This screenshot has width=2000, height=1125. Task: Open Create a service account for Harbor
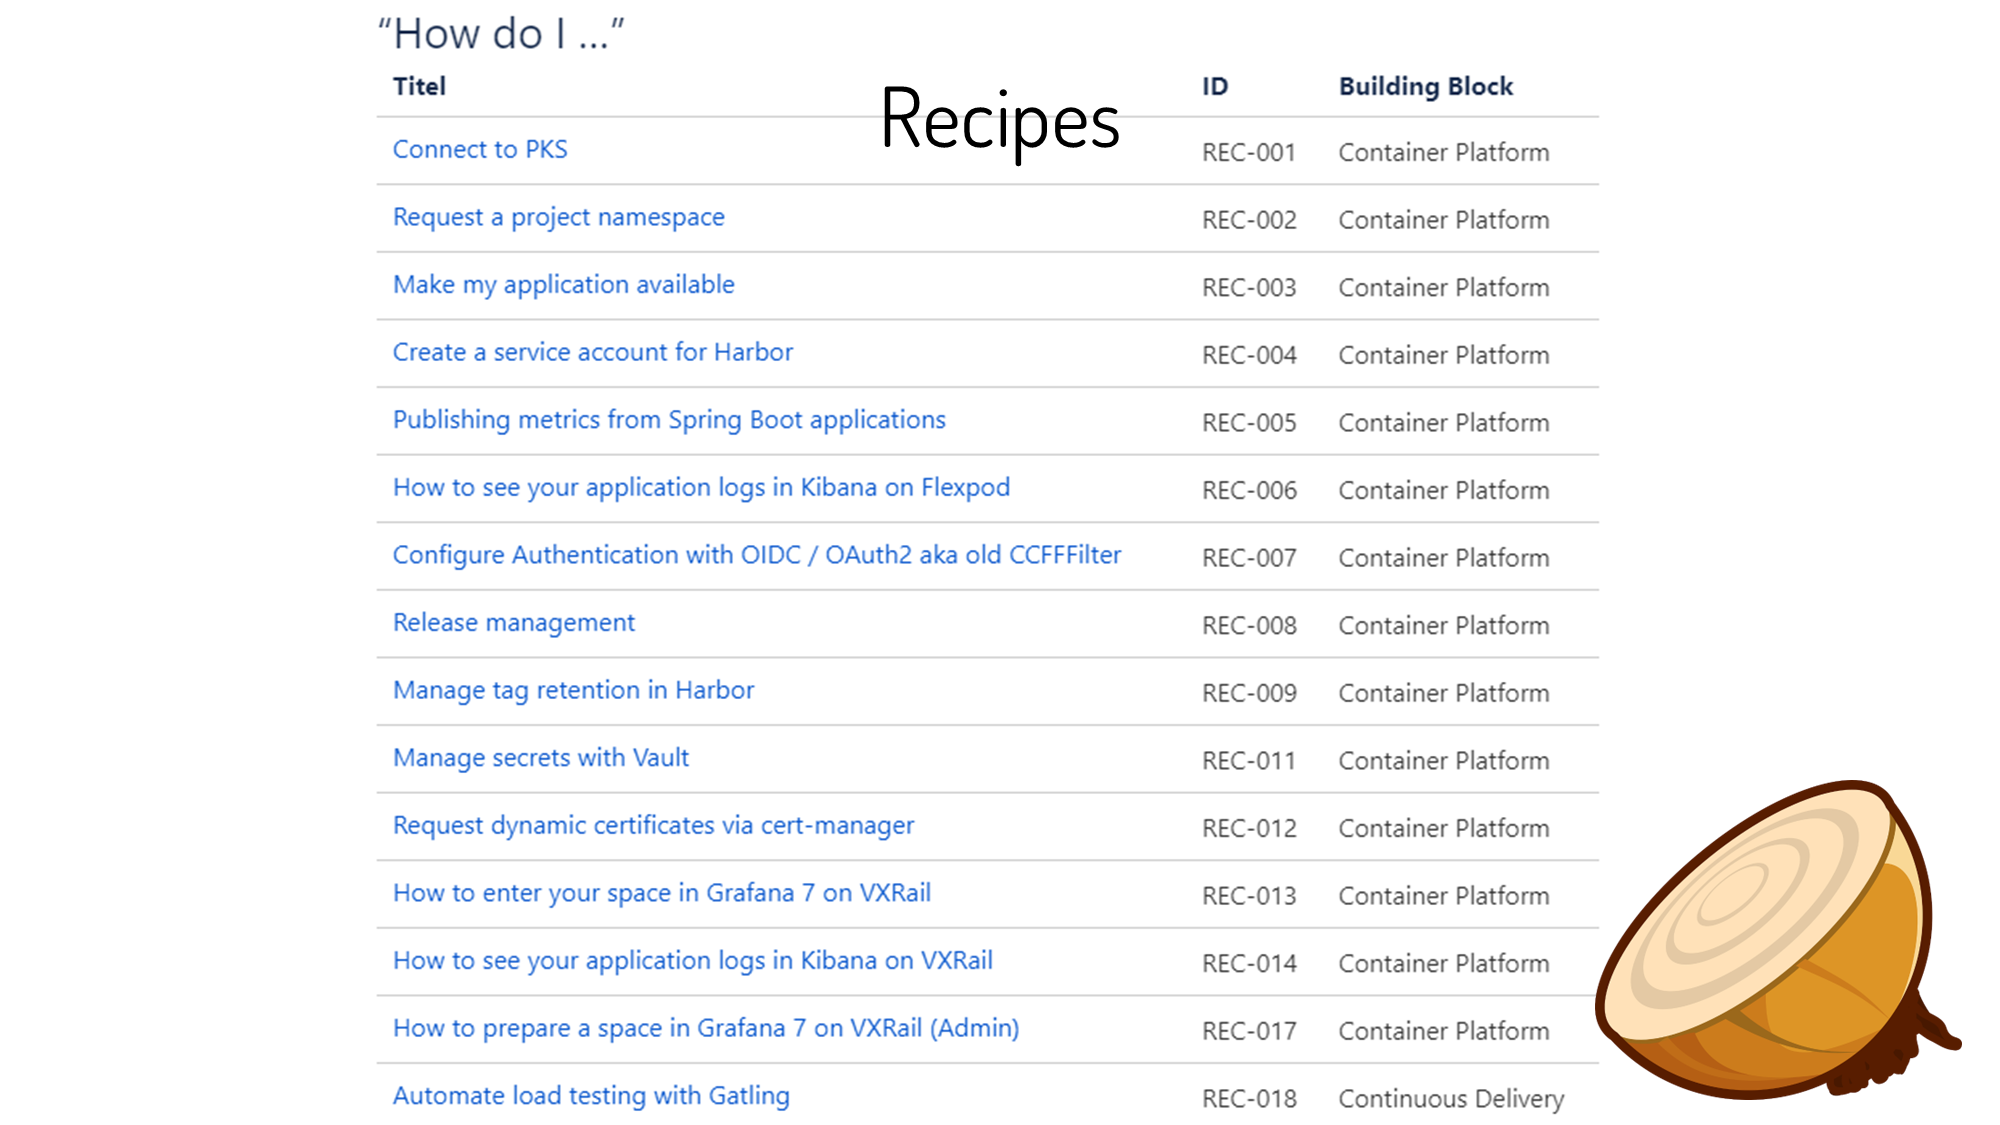592,352
